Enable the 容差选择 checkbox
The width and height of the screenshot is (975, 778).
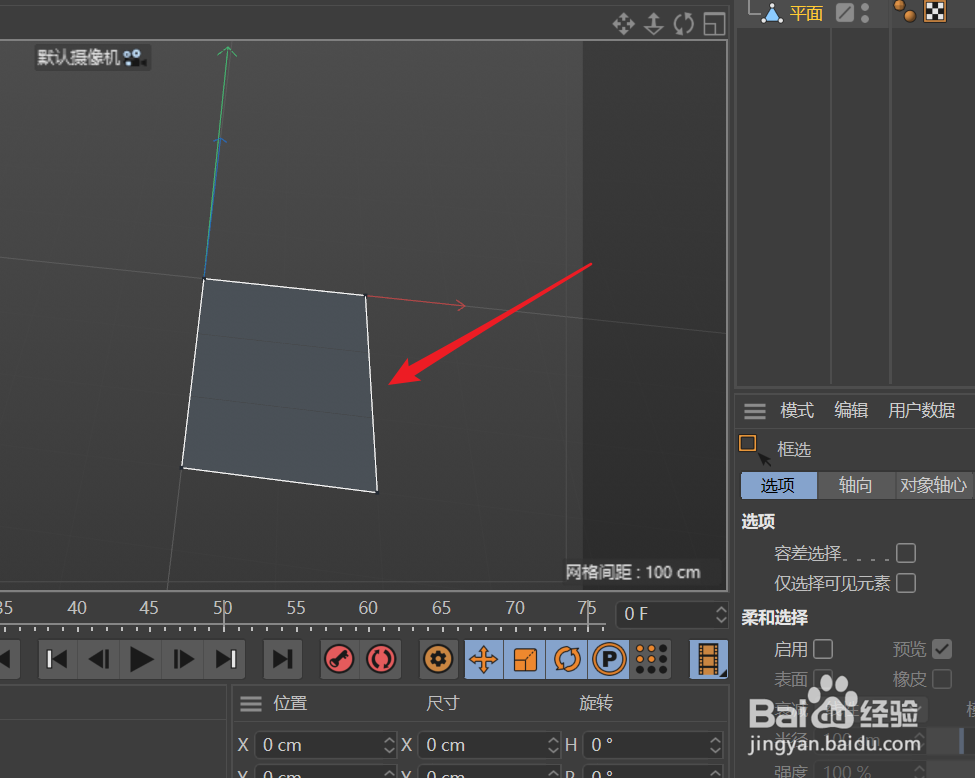pos(905,552)
